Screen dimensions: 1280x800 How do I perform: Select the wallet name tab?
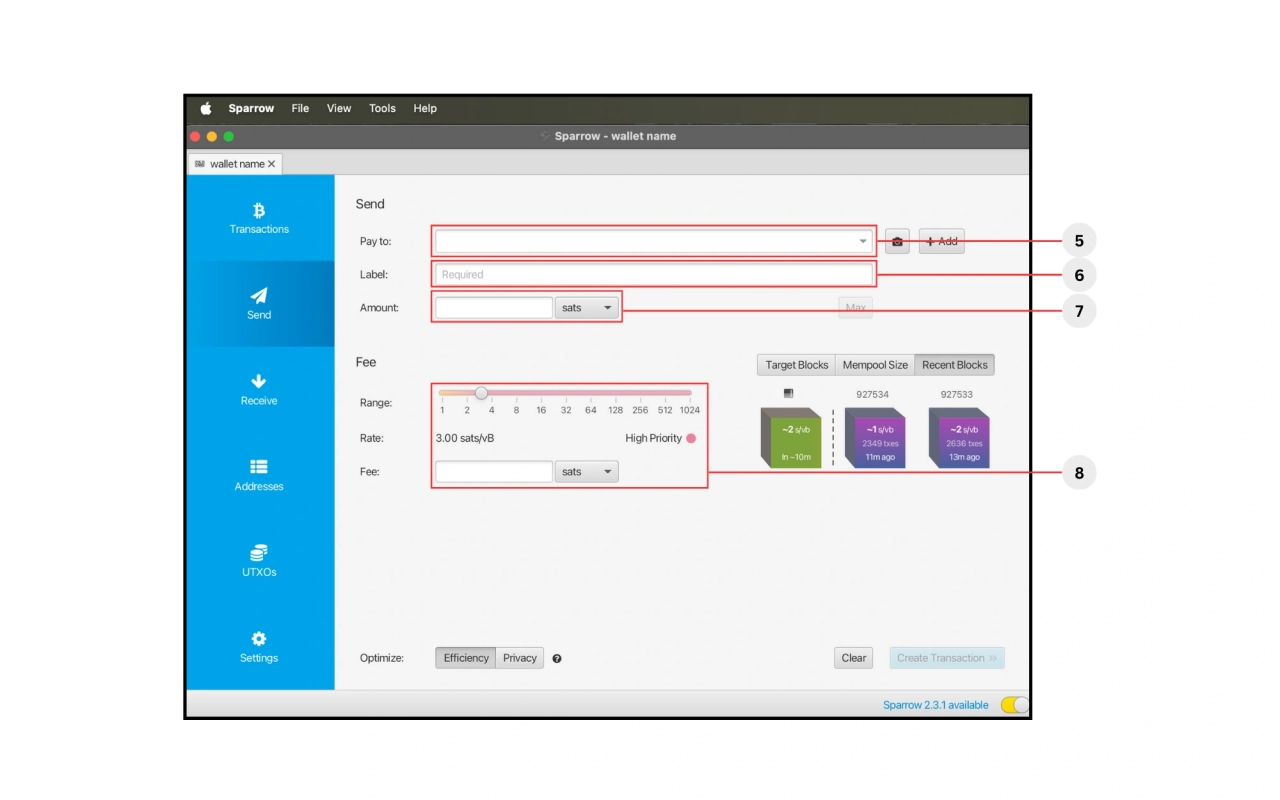click(x=235, y=164)
